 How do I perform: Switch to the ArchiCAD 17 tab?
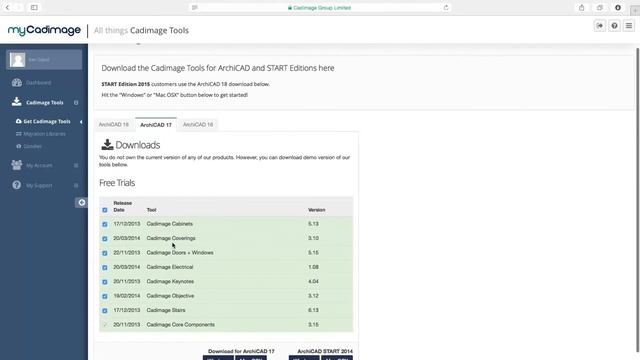point(156,124)
